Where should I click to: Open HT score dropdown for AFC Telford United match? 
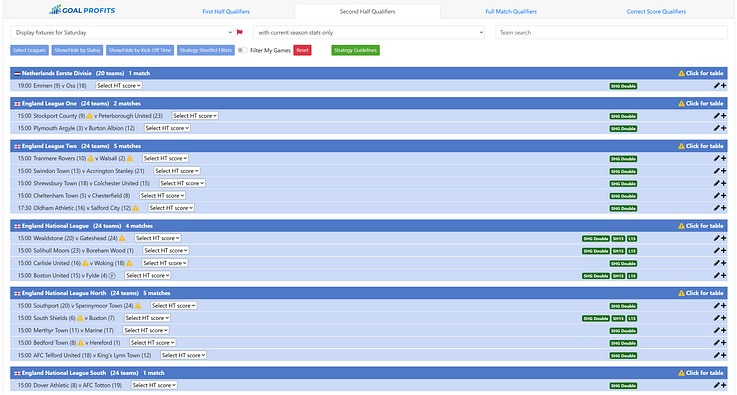point(183,356)
